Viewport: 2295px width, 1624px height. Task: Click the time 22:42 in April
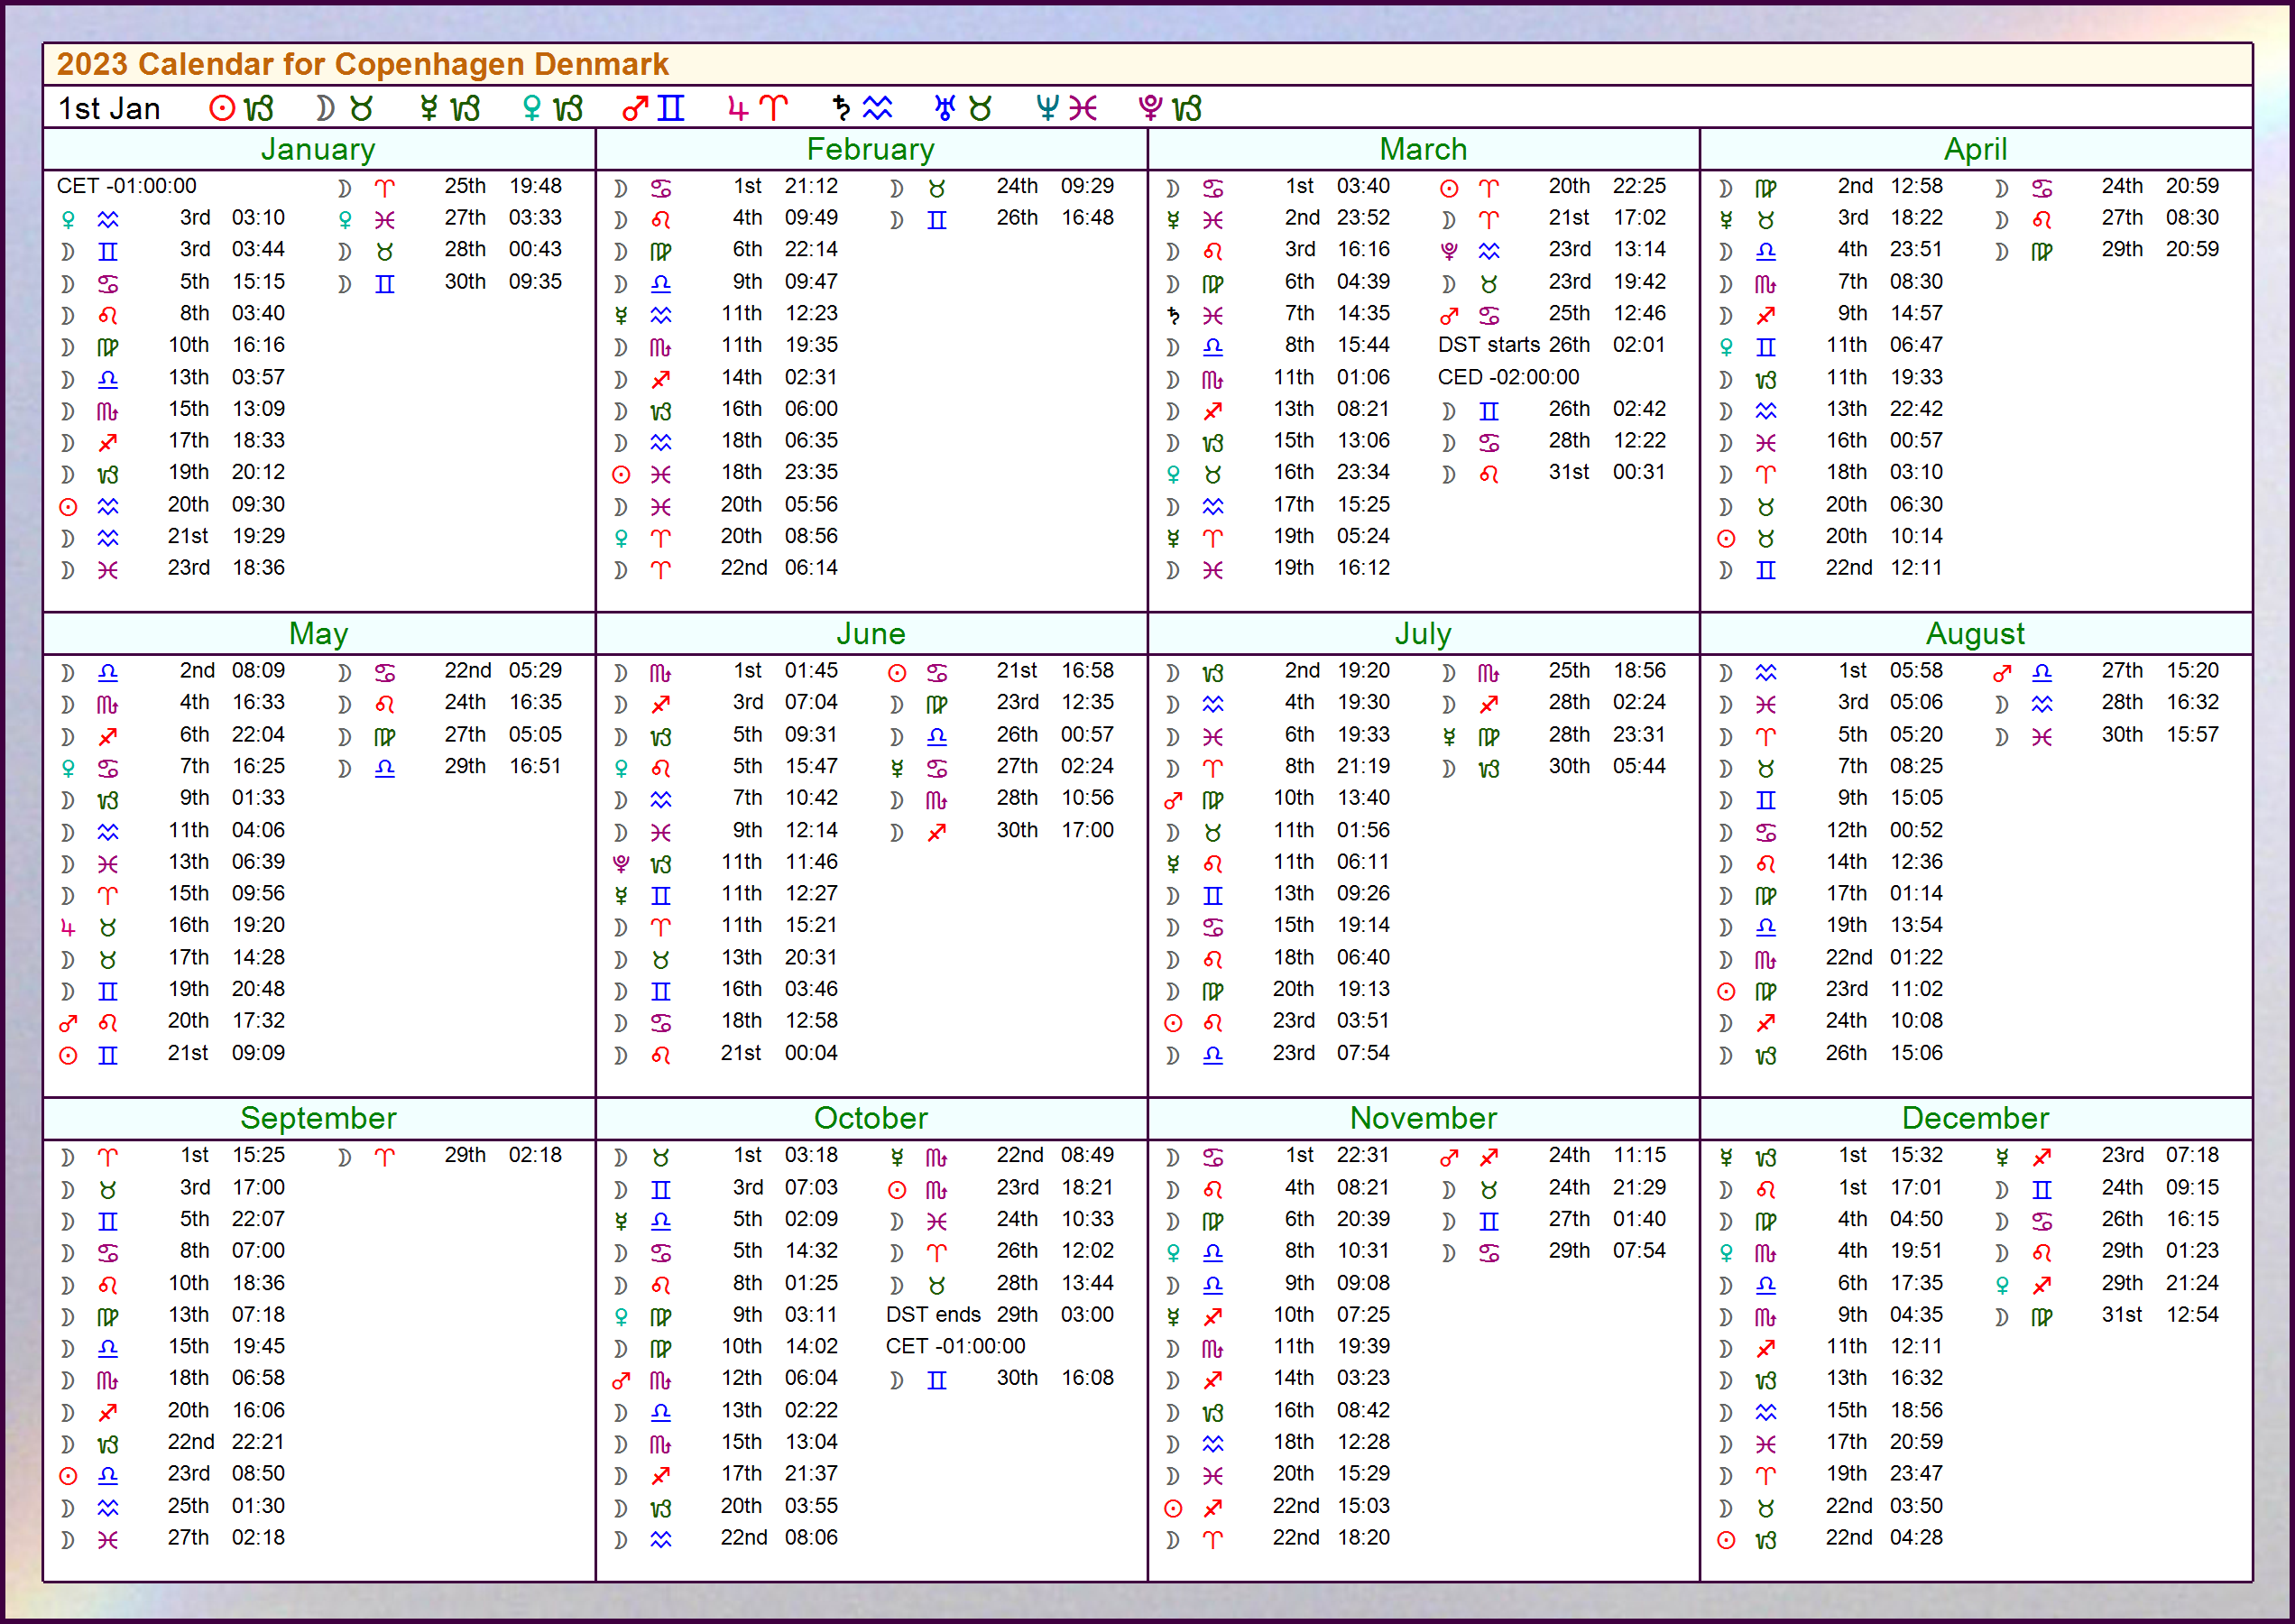click(1916, 409)
